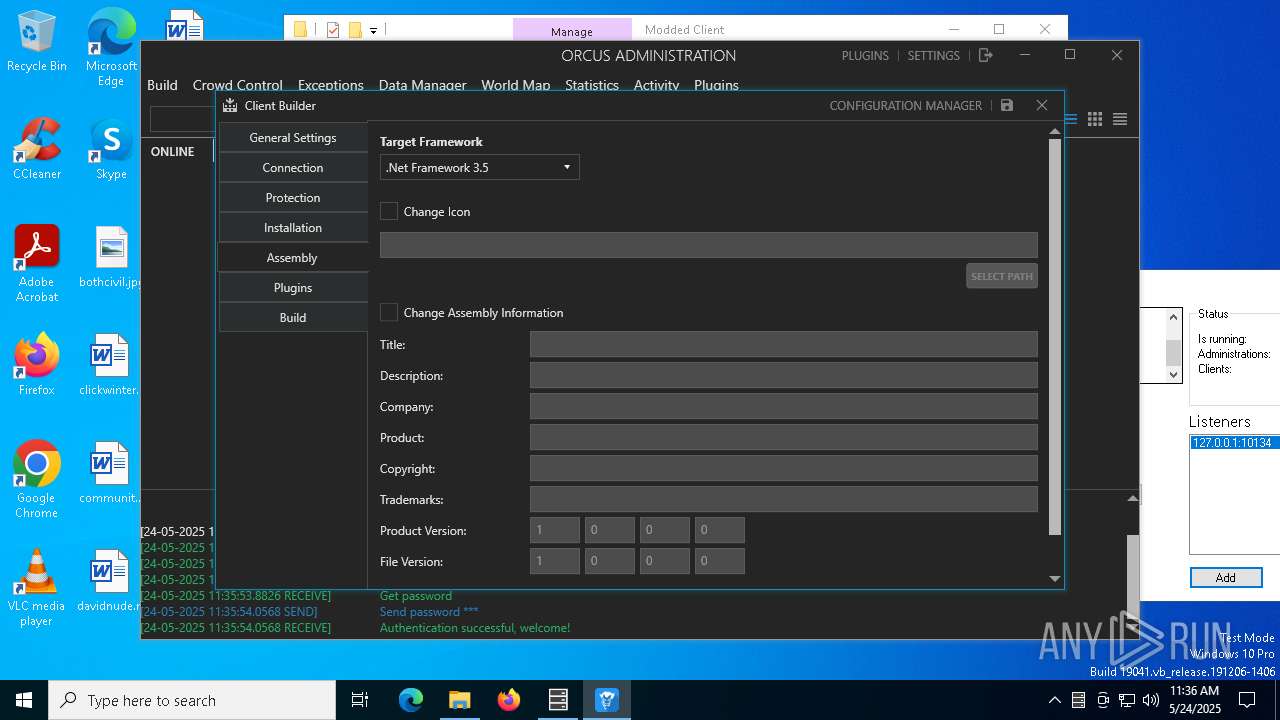Image resolution: width=1280 pixels, height=720 pixels.
Task: Open the Windows Start menu
Action: point(24,700)
